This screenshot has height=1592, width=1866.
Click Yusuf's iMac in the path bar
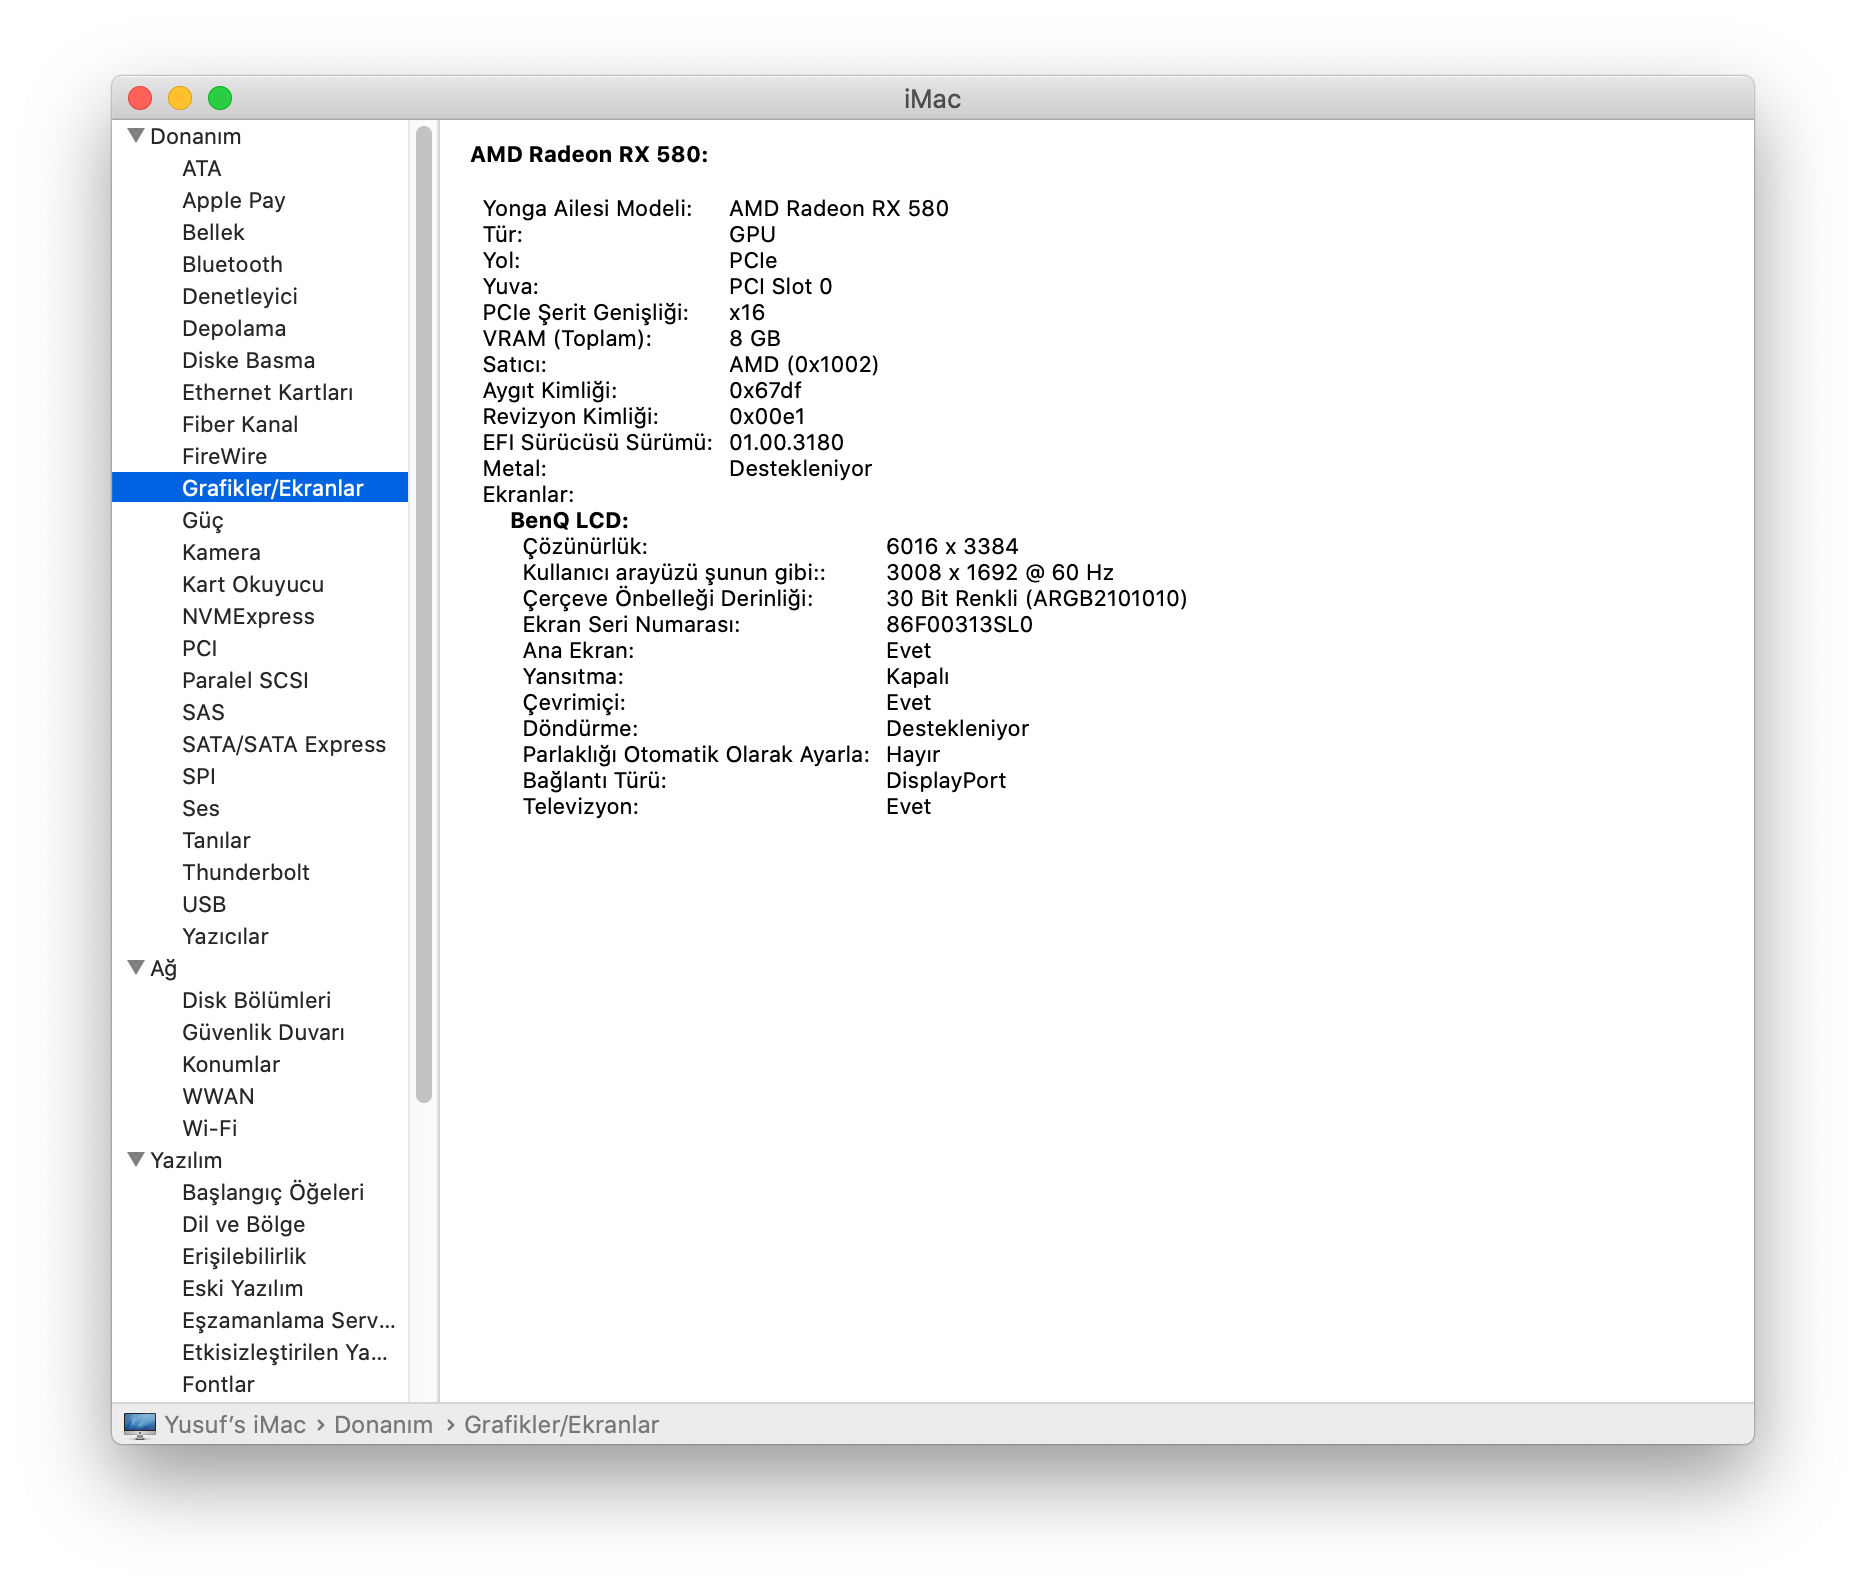(235, 1425)
